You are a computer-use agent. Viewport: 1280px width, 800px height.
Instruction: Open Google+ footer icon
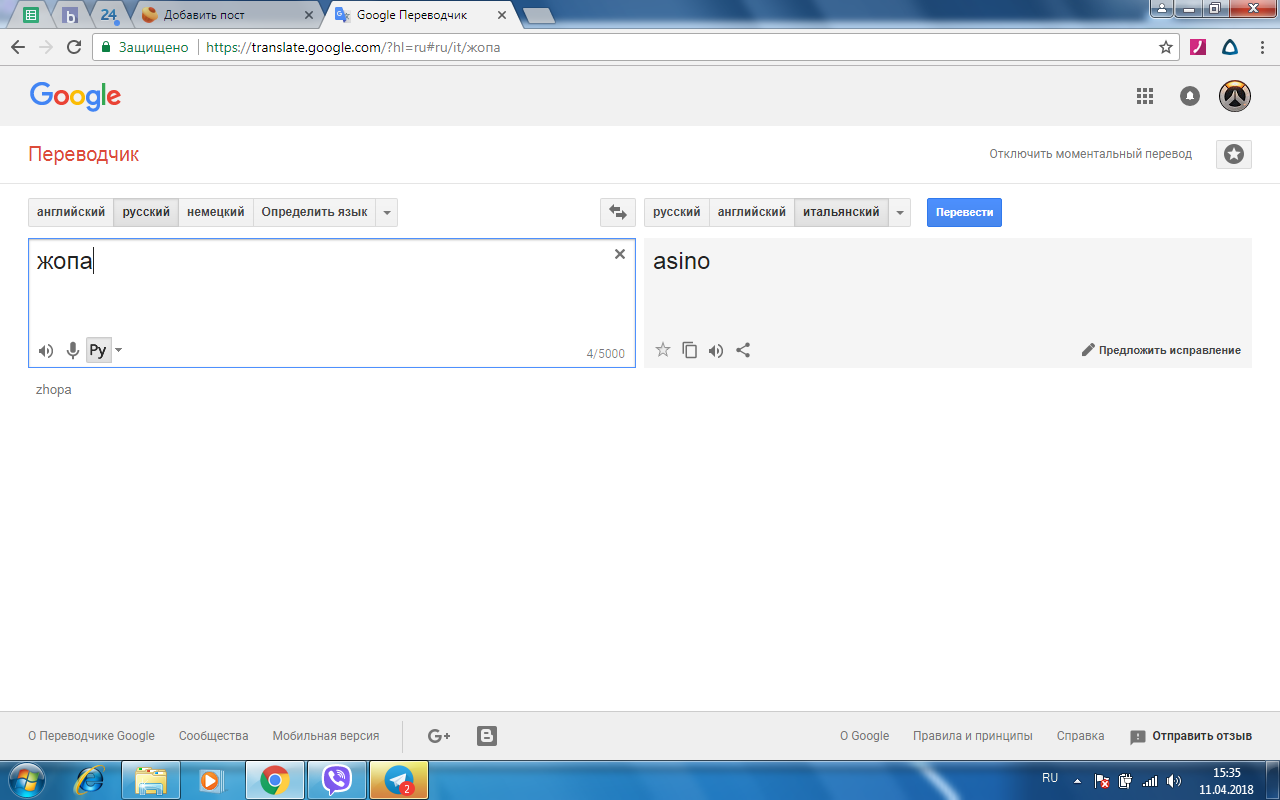point(439,736)
